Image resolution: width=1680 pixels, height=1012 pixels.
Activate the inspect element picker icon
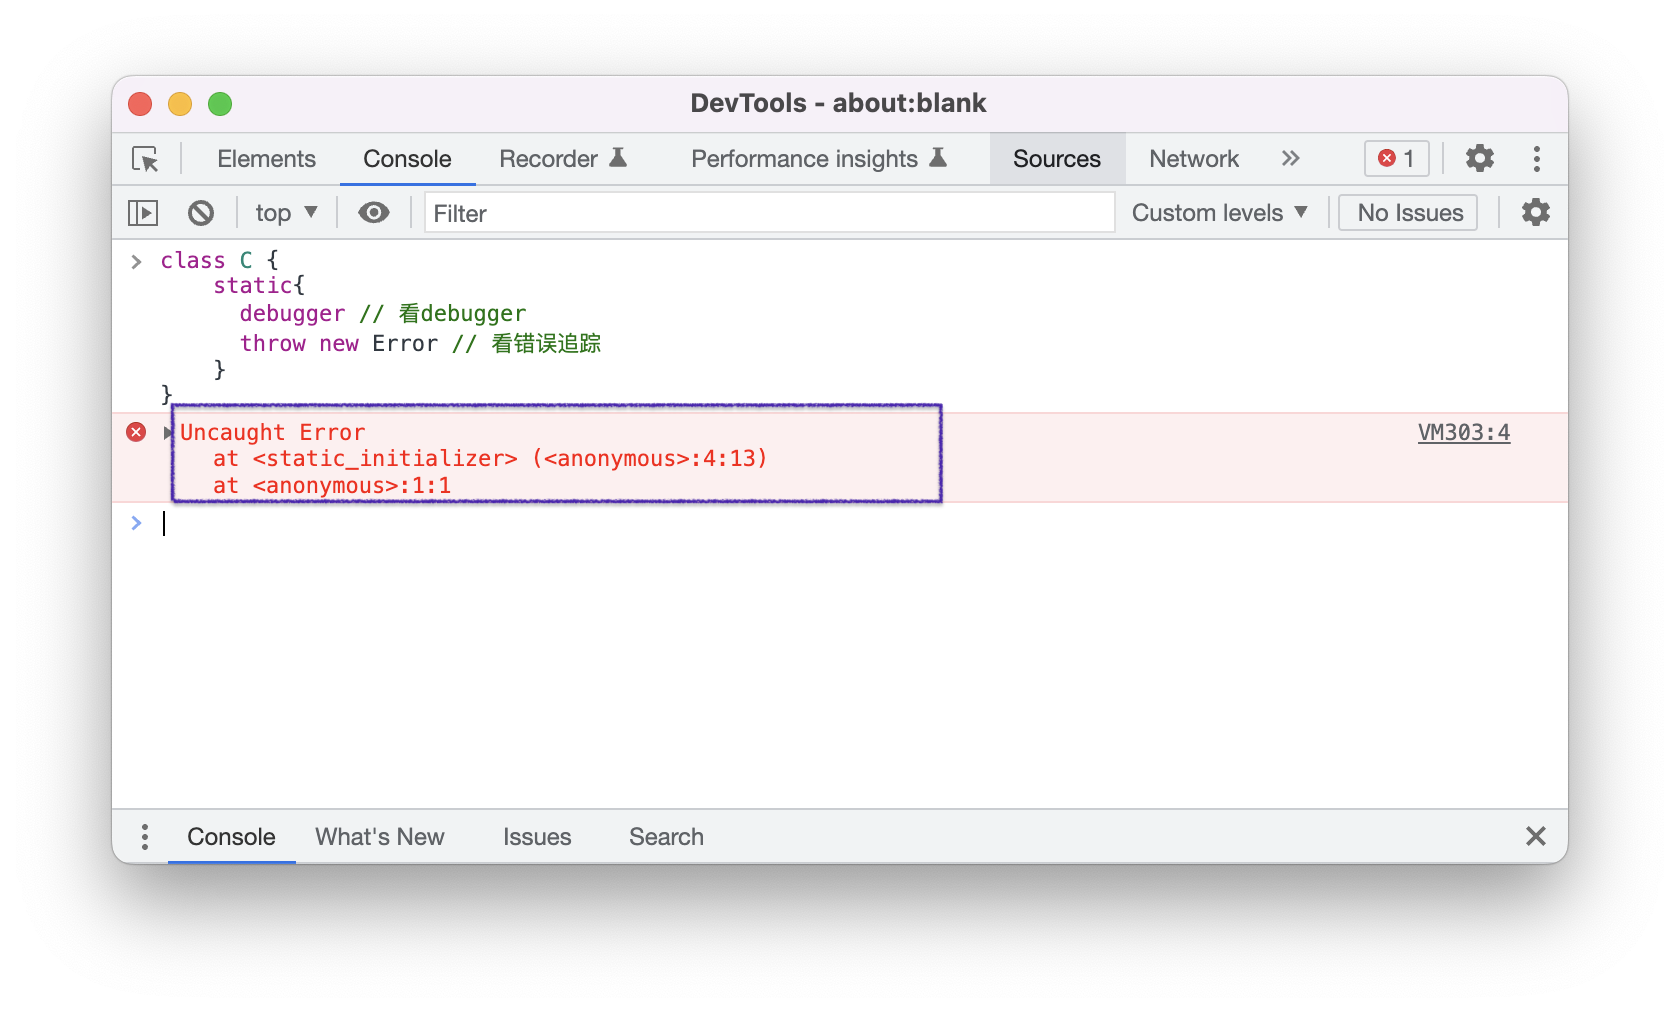coord(145,159)
